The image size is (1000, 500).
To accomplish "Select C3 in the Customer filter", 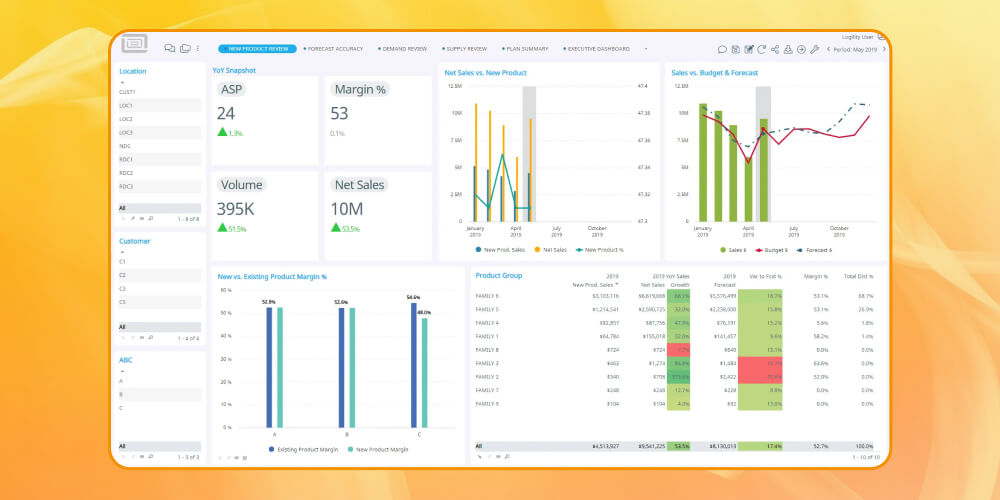I will [123, 288].
